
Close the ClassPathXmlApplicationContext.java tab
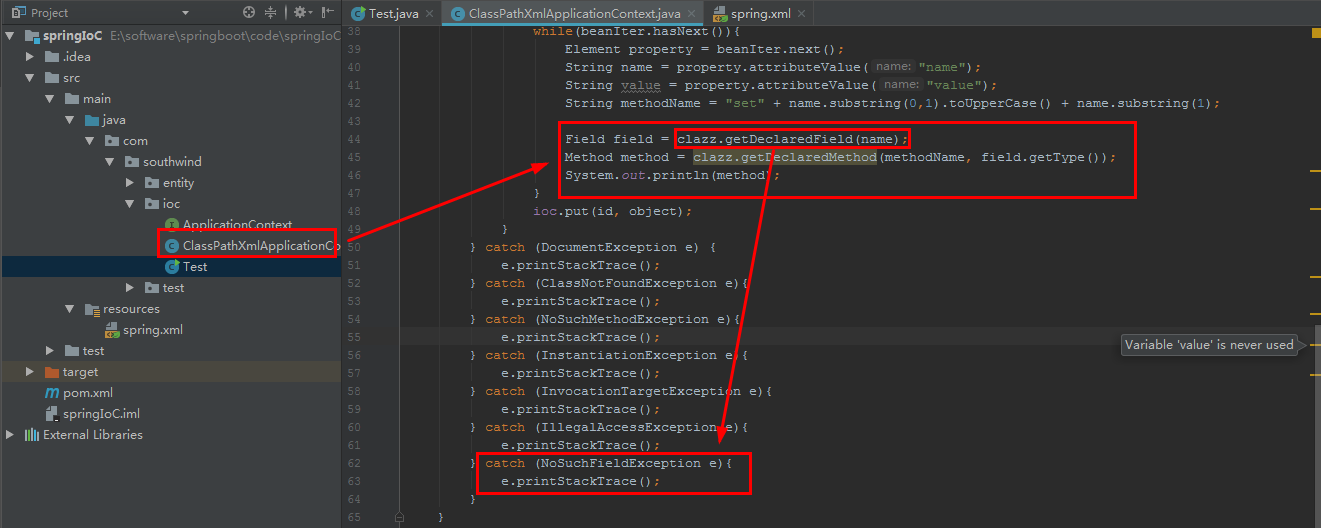click(692, 14)
